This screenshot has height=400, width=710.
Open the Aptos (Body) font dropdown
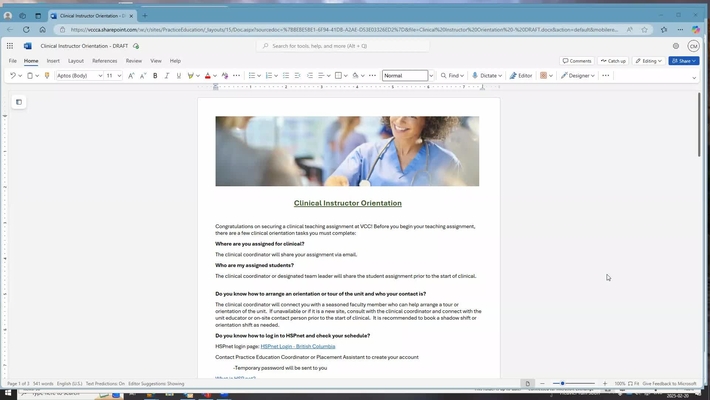point(78,76)
